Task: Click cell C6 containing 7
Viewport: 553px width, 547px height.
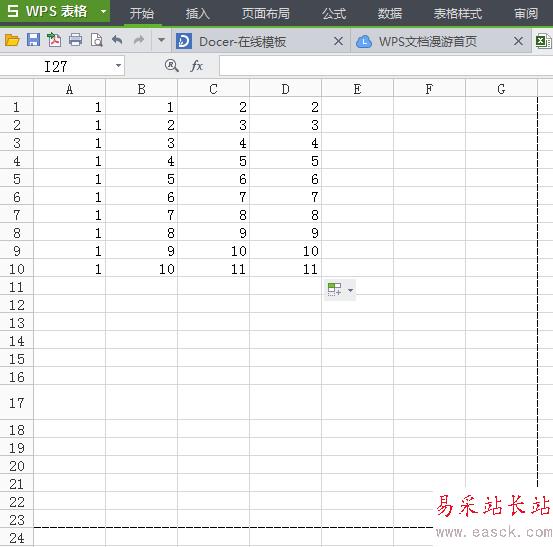Action: click(213, 197)
